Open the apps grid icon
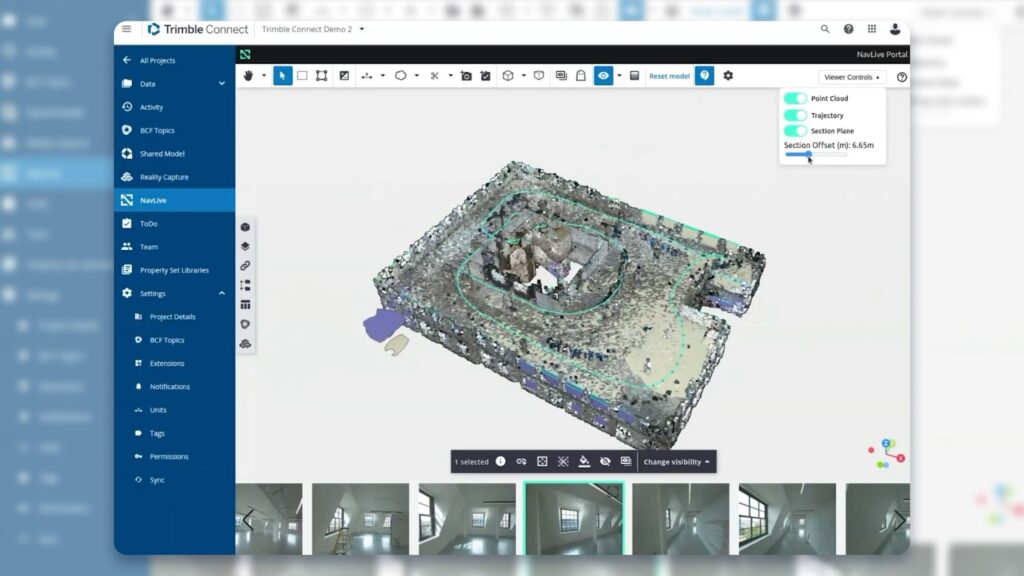This screenshot has width=1024, height=576. (872, 29)
